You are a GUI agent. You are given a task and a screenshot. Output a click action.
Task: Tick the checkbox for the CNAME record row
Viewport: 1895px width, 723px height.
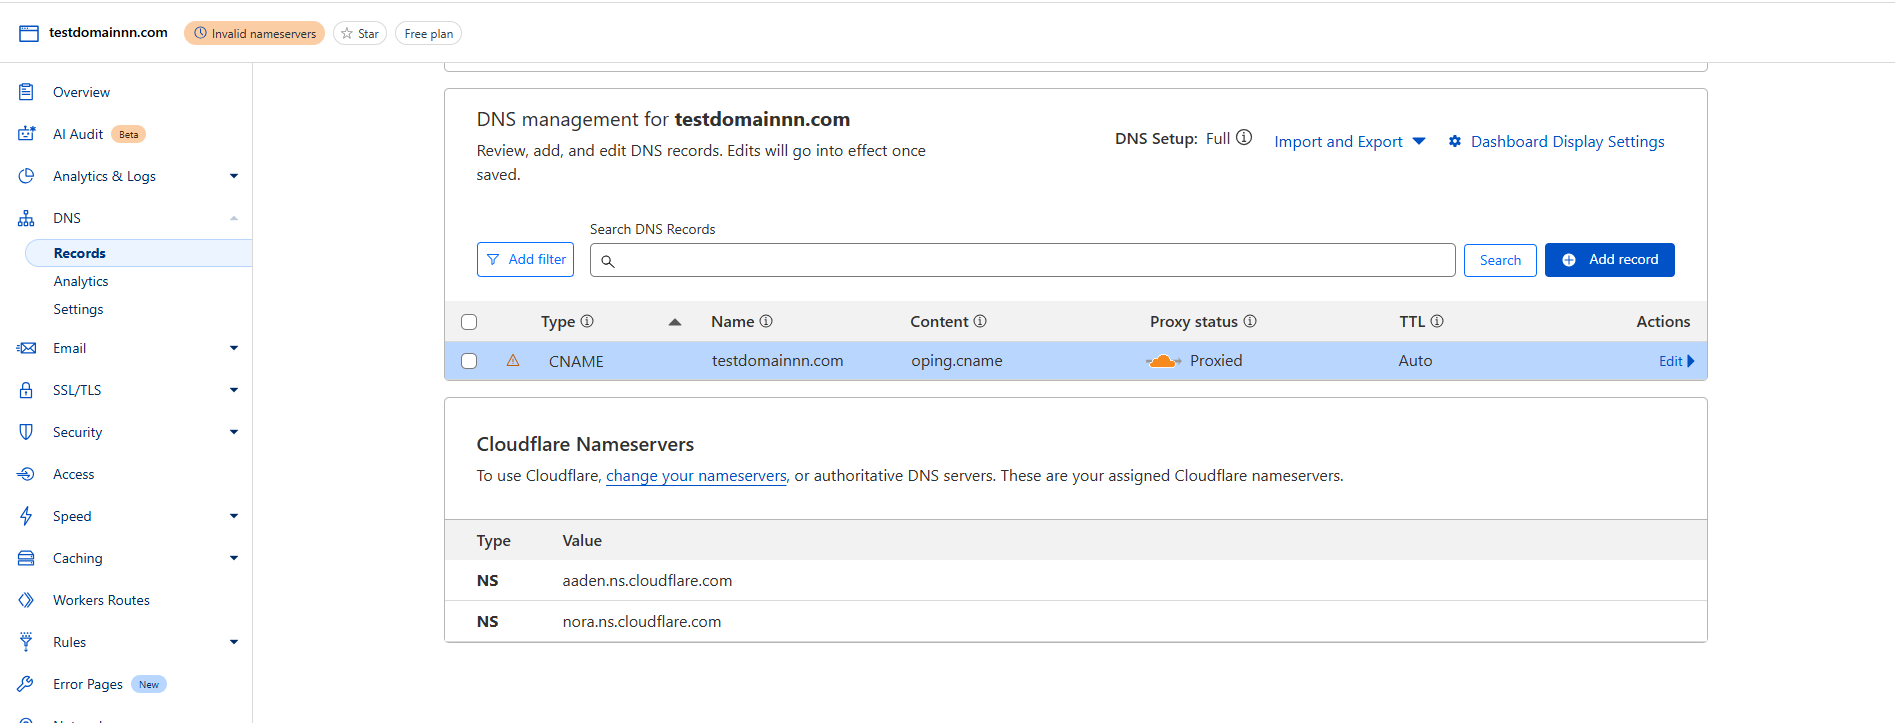469,361
